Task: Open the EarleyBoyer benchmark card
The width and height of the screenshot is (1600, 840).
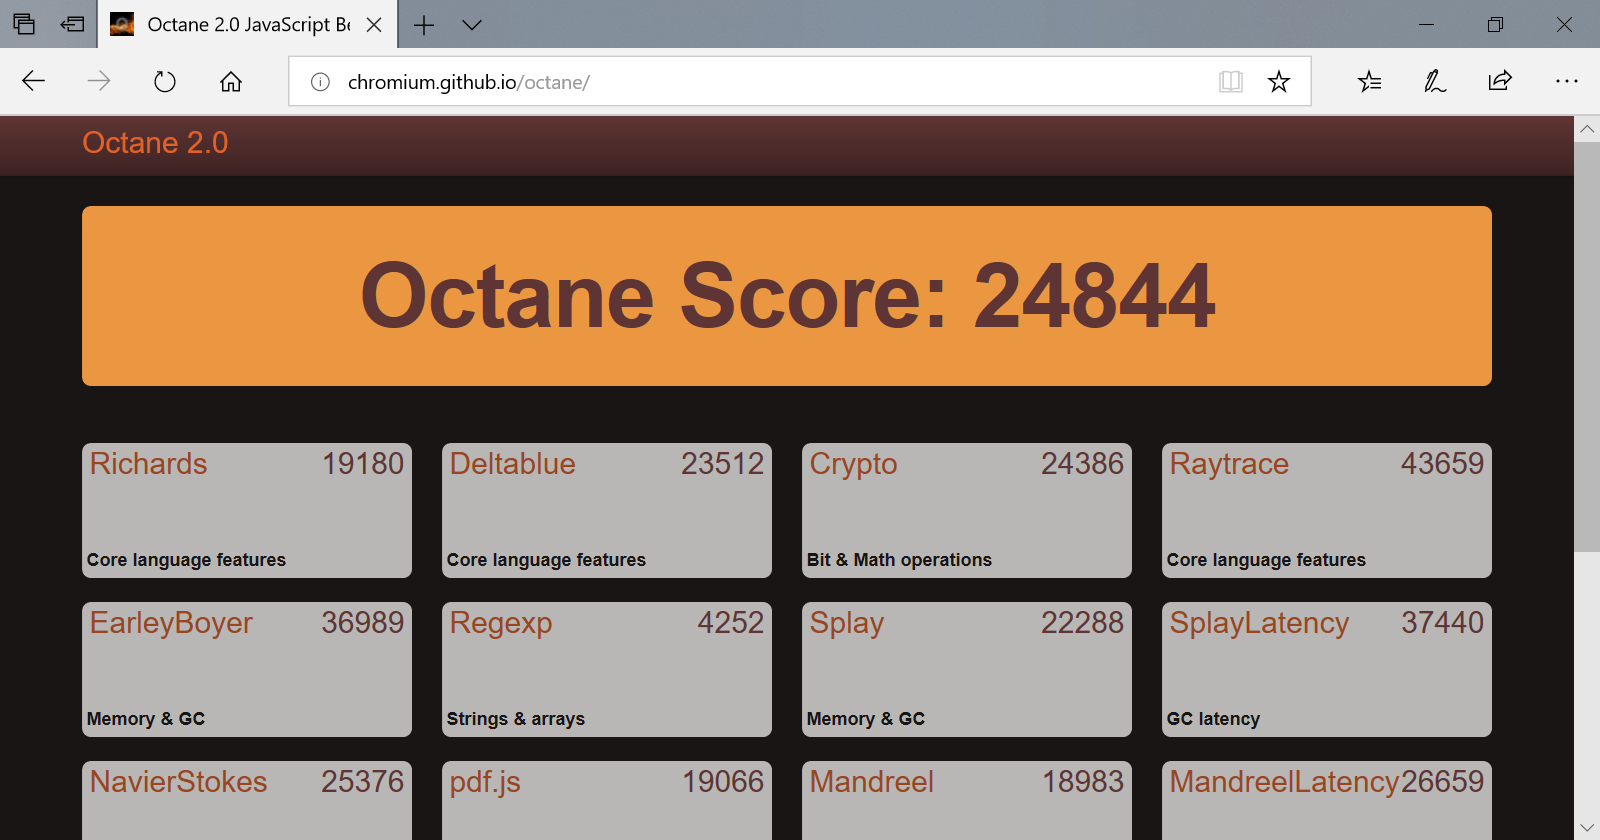Action: point(247,669)
